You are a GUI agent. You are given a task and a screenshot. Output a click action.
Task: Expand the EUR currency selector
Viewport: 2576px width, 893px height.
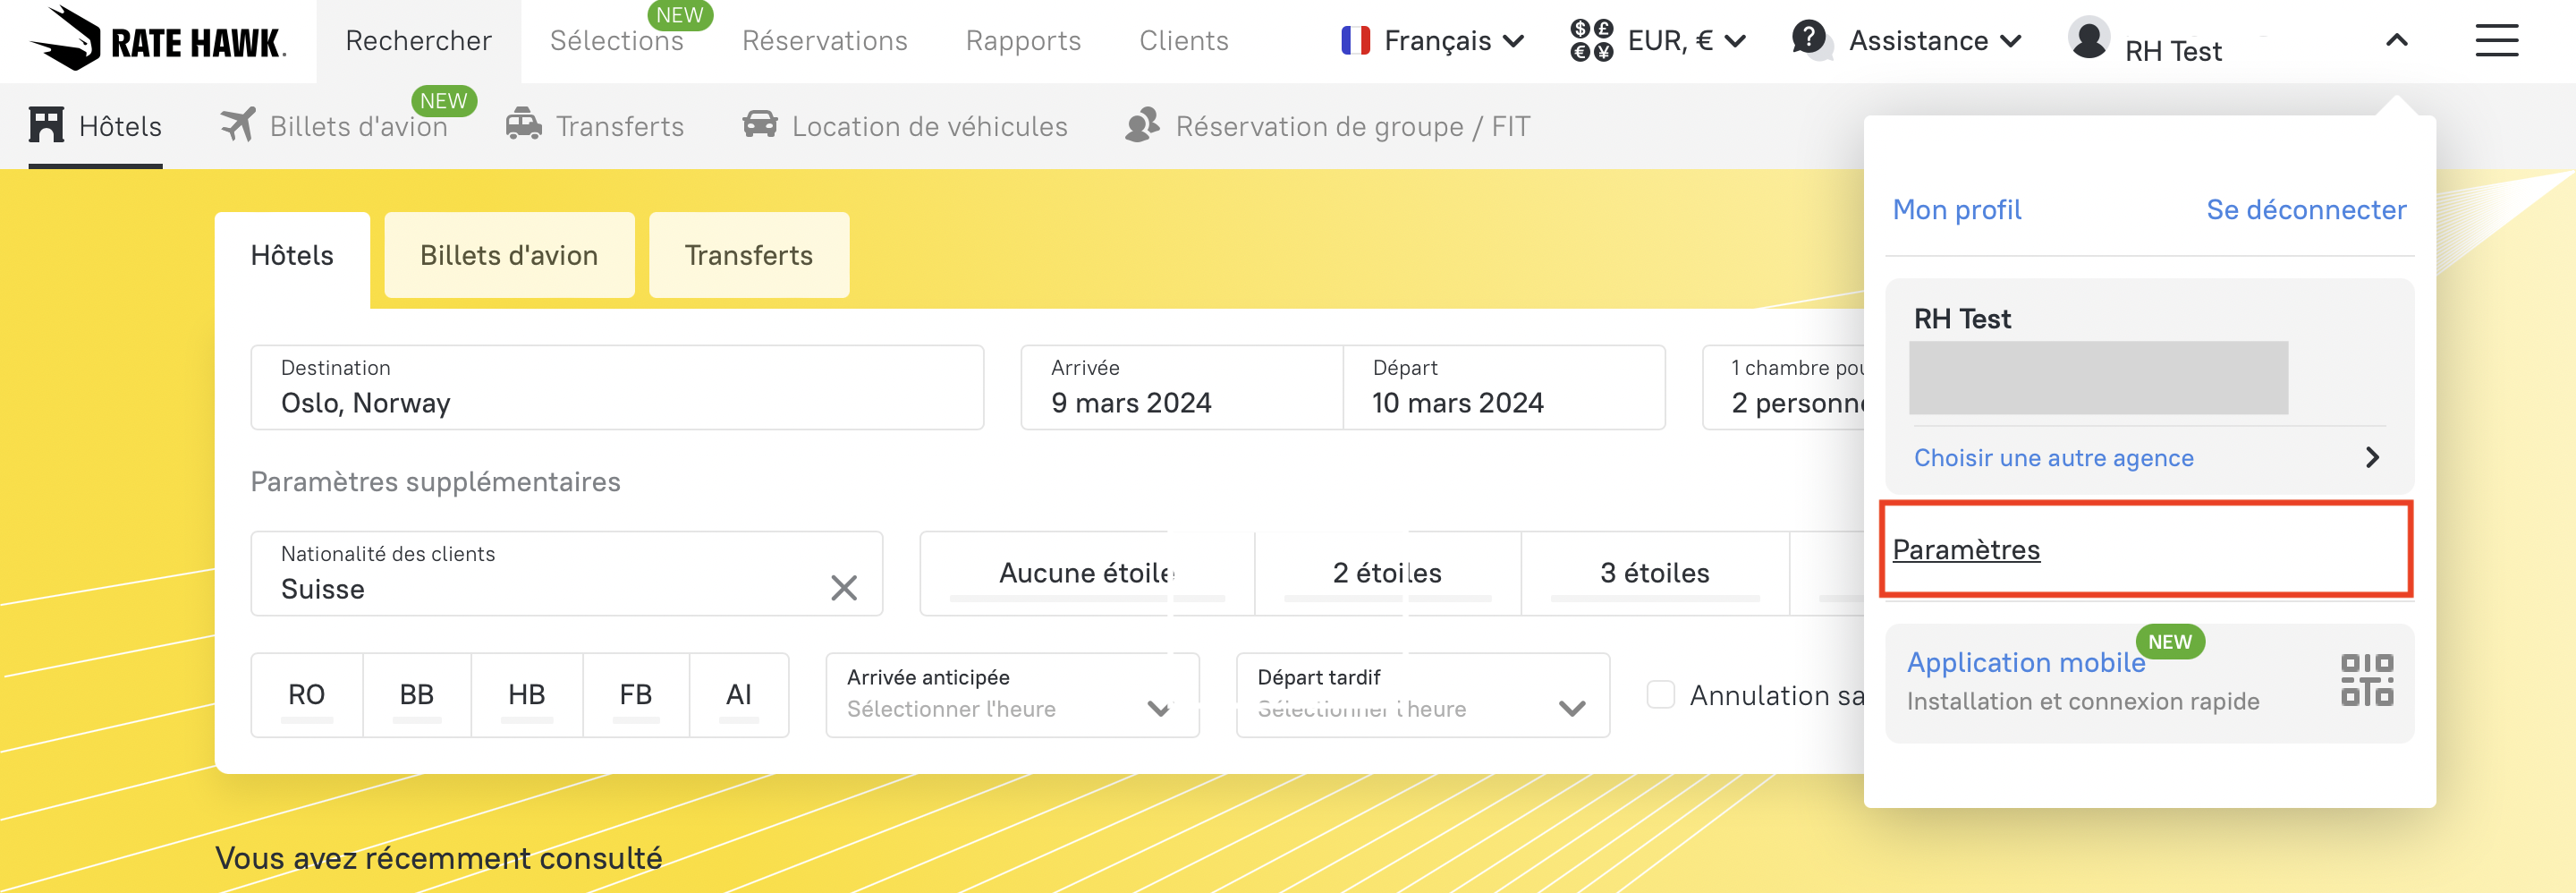click(1658, 41)
